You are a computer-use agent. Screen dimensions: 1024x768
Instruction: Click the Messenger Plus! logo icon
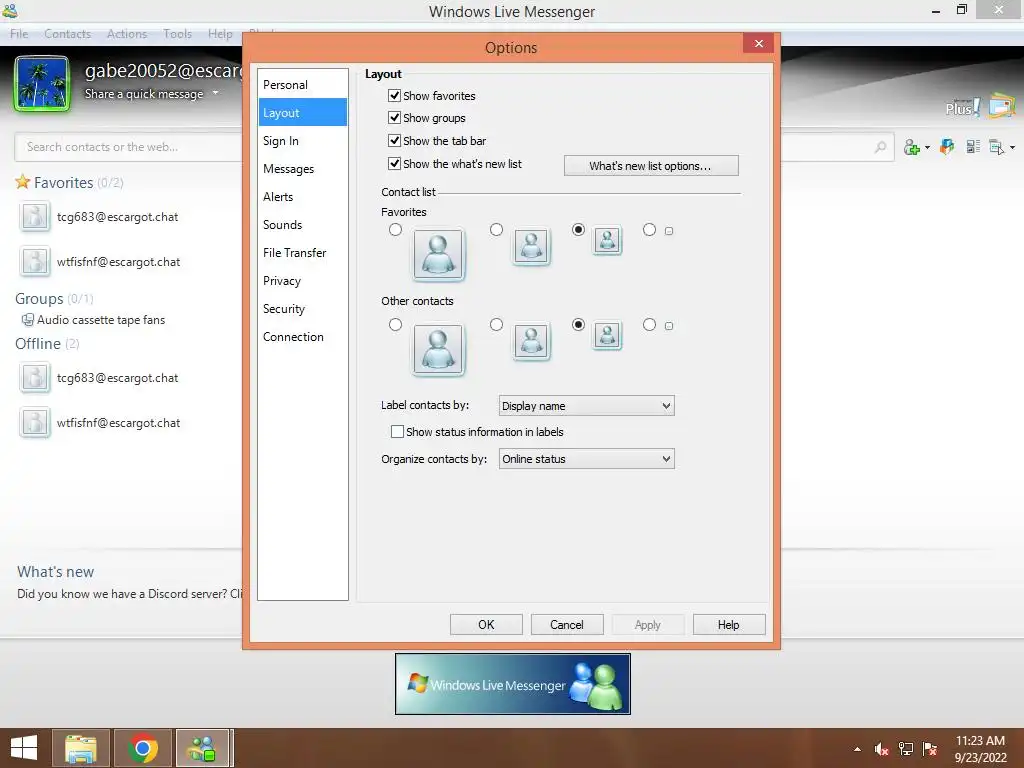(x=963, y=107)
